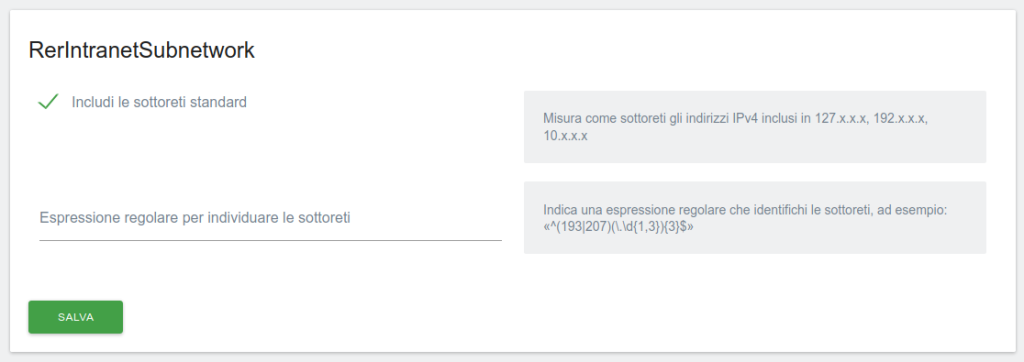Click the 192.x.x.x address text
The height and width of the screenshot is (362, 1024).
pyautogui.click(x=900, y=119)
